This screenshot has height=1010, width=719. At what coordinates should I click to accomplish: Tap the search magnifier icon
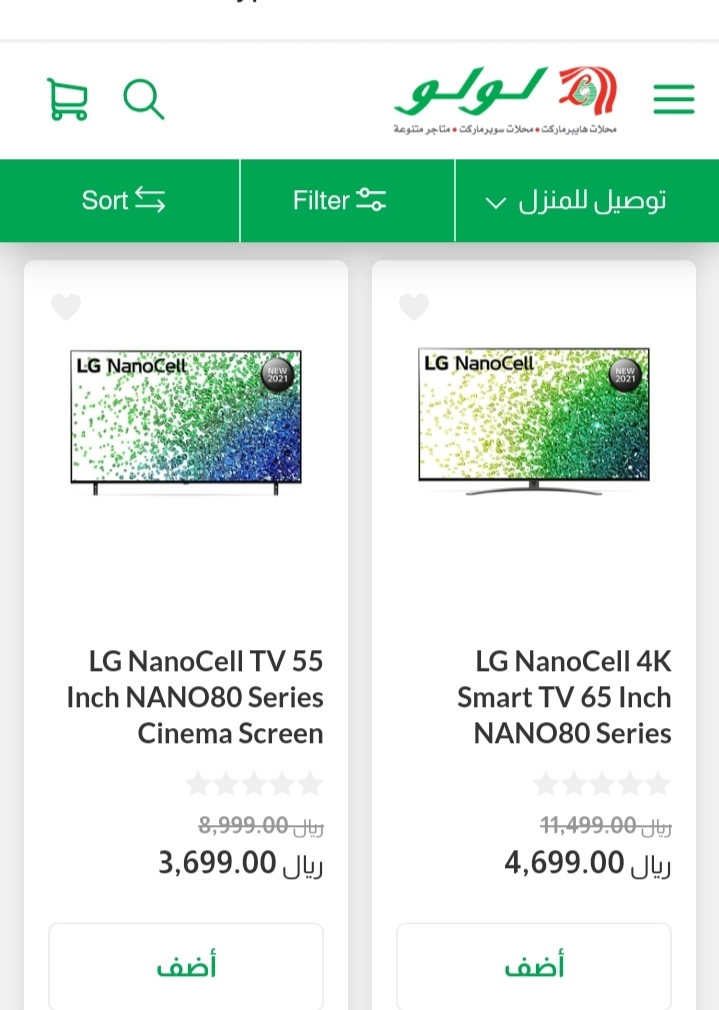(x=143, y=100)
